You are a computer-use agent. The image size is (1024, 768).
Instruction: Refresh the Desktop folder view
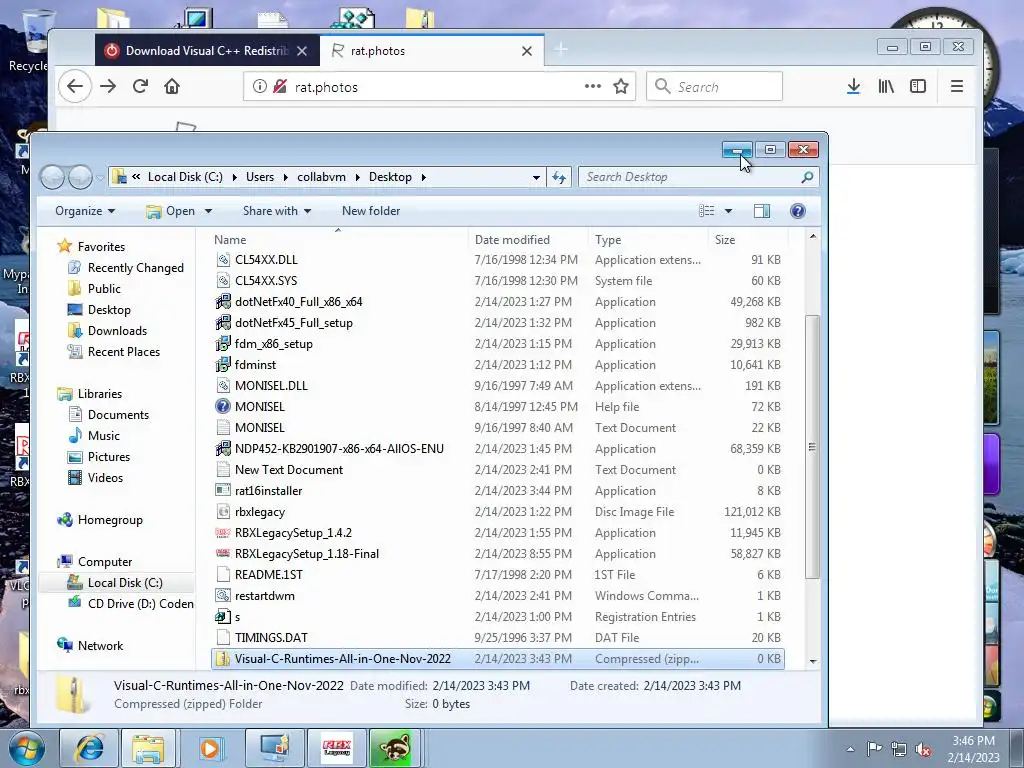(x=559, y=177)
